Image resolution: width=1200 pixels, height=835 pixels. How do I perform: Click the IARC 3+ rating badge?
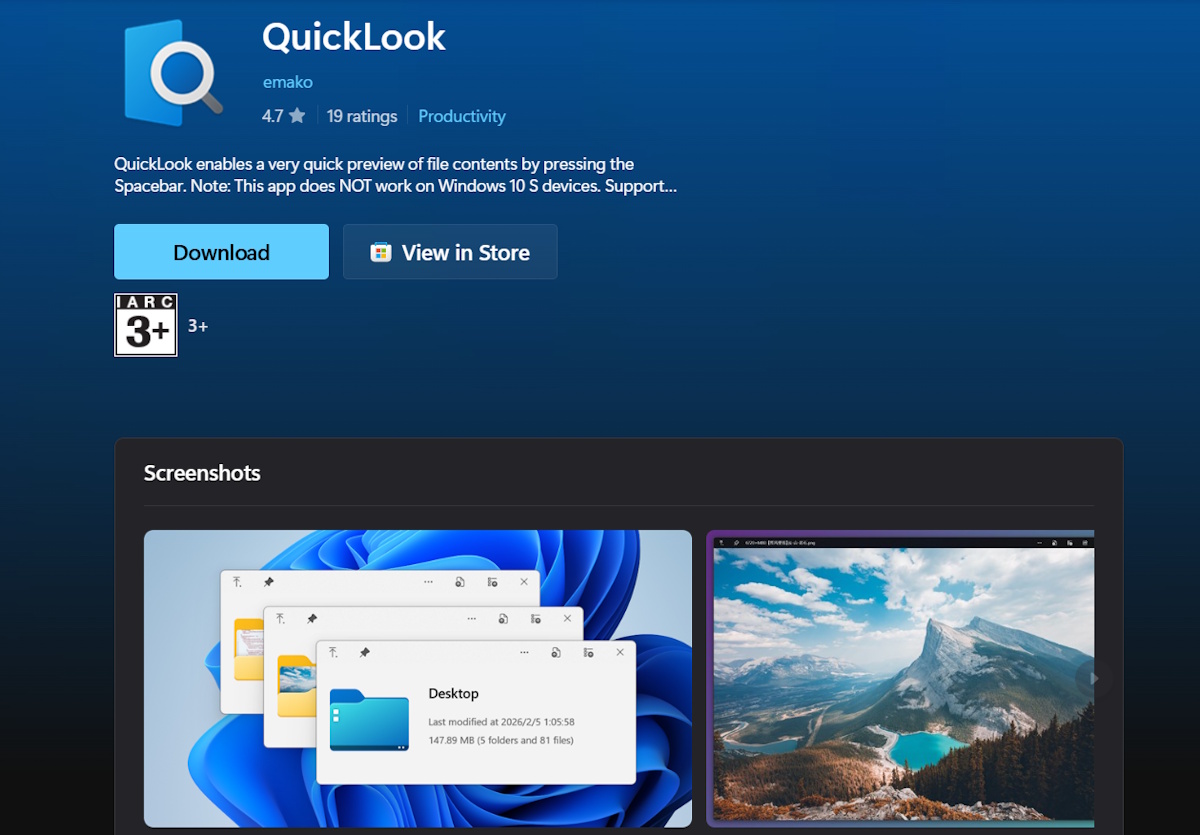click(146, 325)
